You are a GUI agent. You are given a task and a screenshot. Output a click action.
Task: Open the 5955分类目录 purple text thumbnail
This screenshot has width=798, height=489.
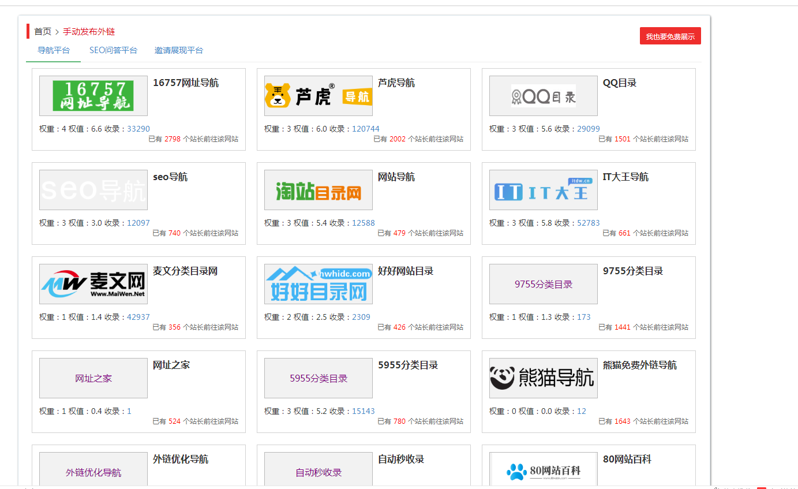(318, 378)
